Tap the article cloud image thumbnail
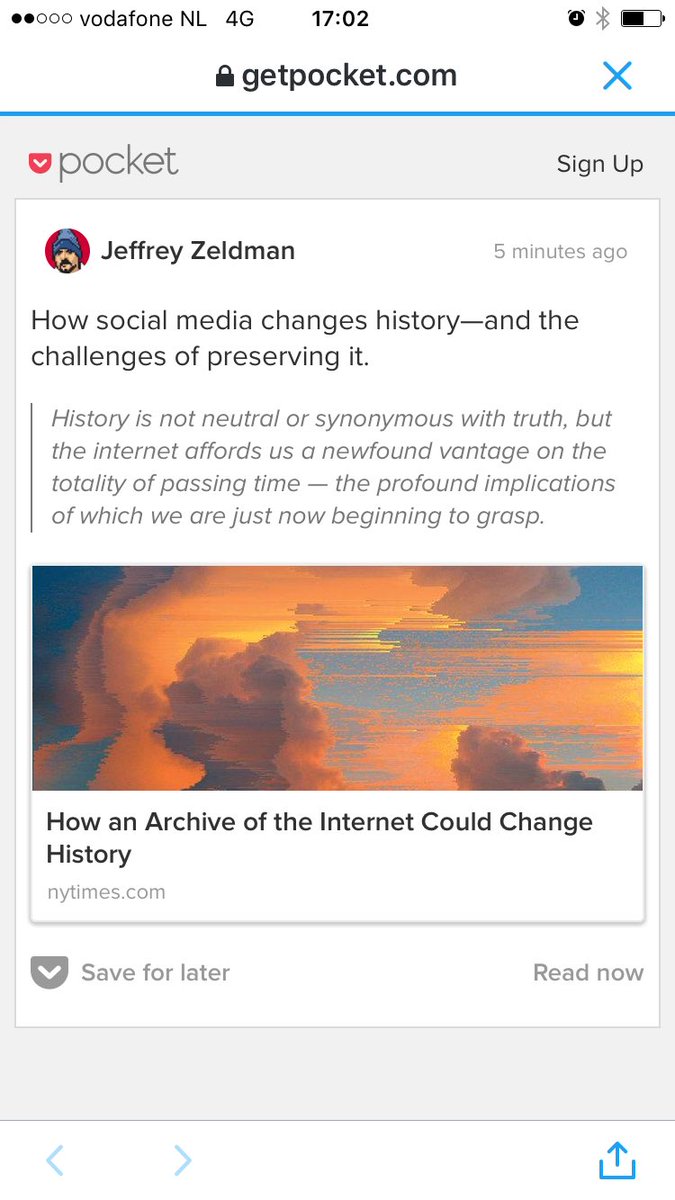This screenshot has width=675, height=1200. [x=337, y=678]
